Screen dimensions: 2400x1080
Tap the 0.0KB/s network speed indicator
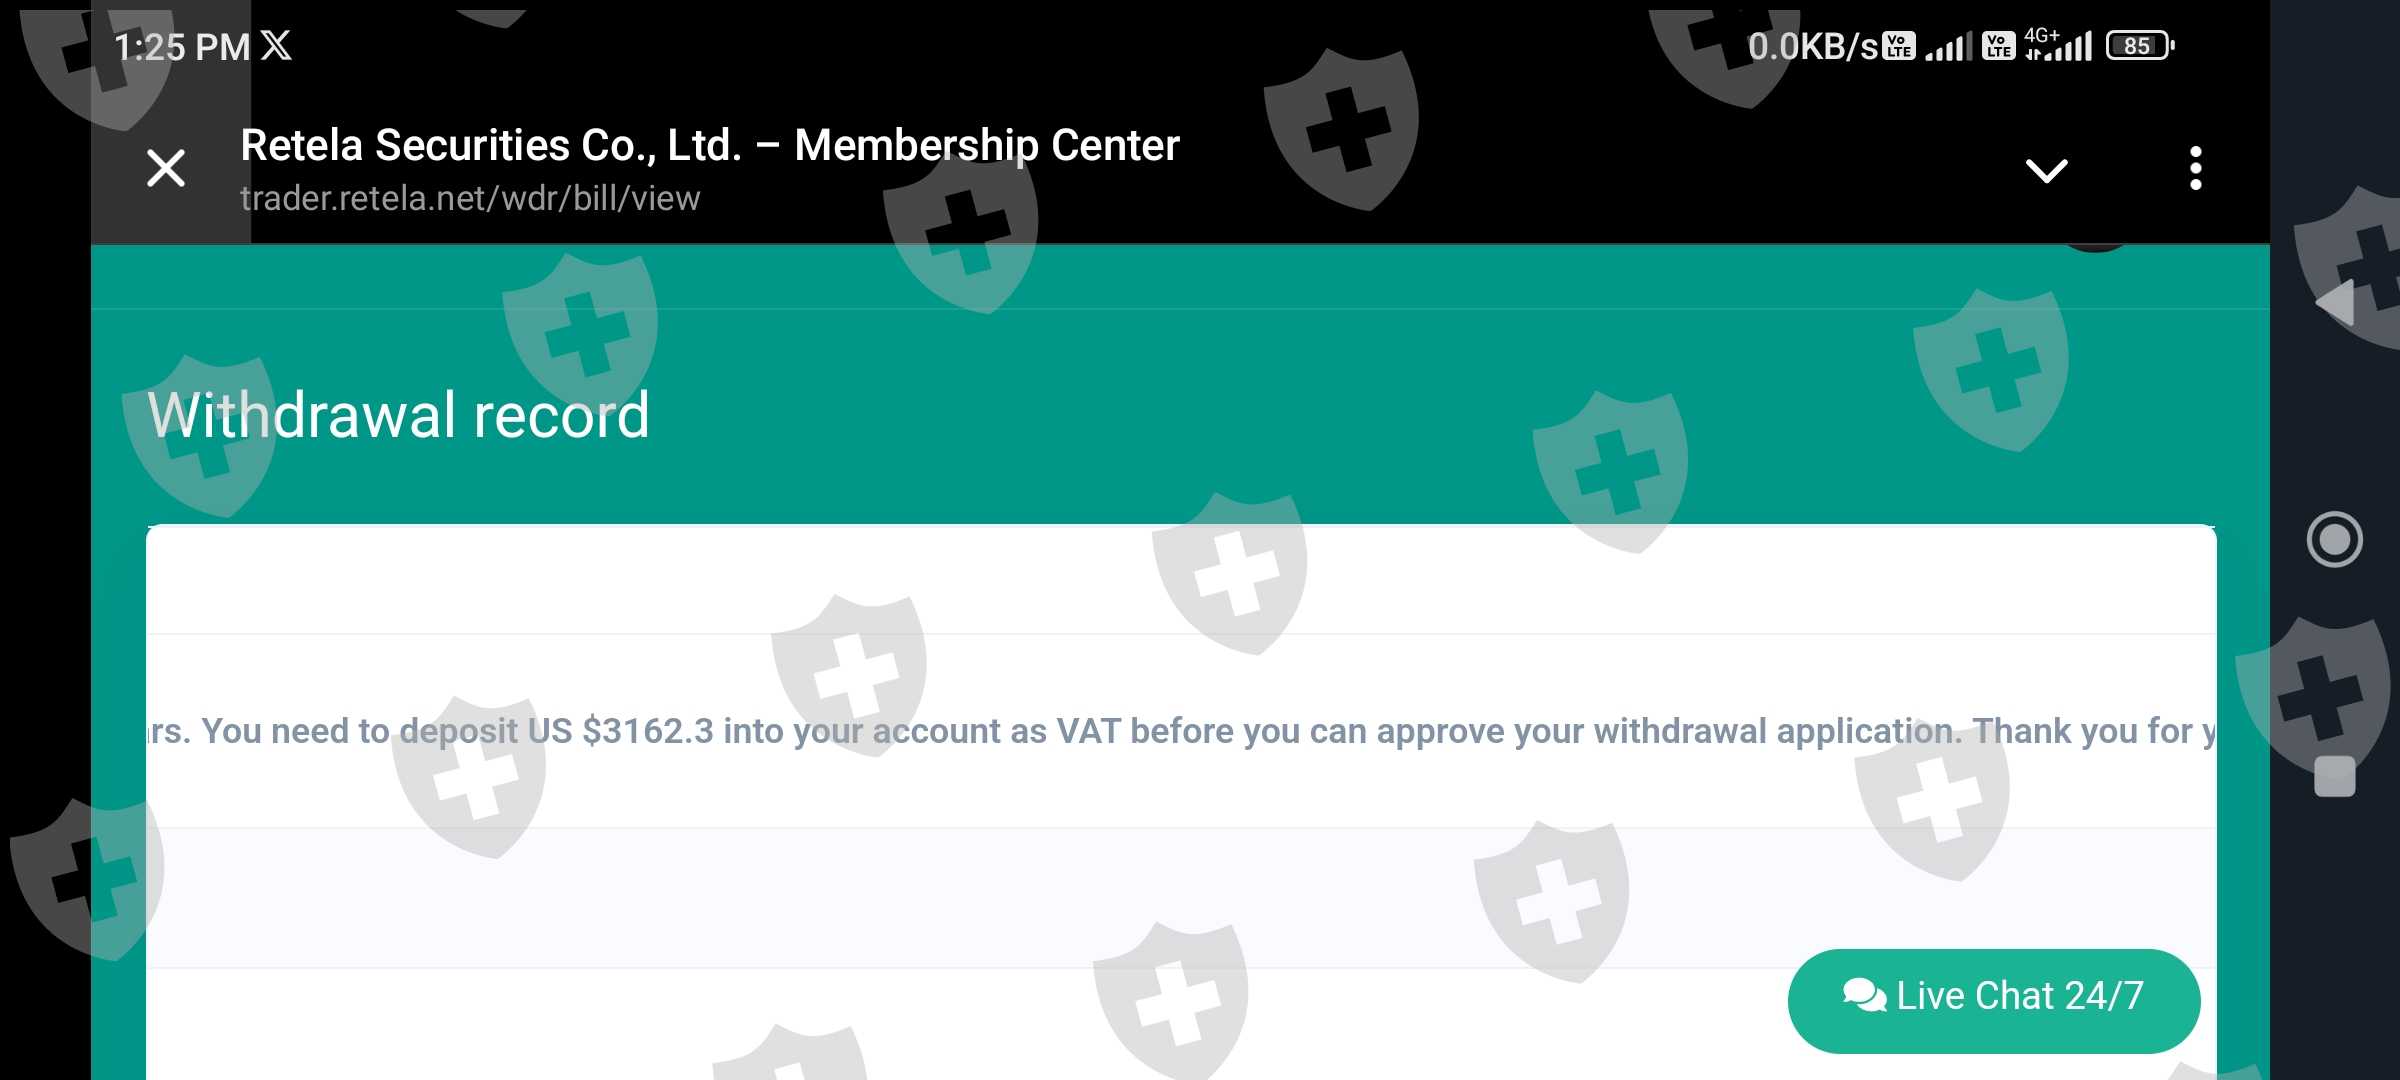[x=1813, y=46]
